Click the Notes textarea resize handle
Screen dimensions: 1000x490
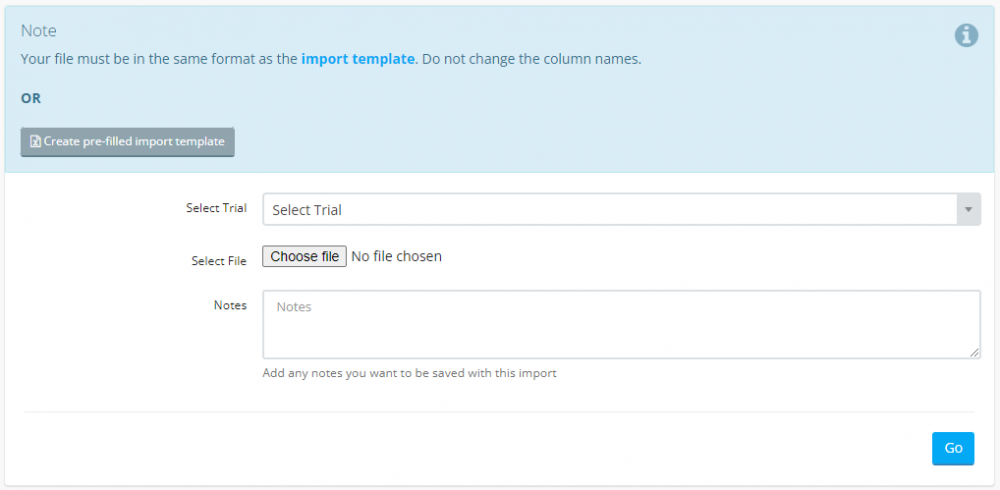pyautogui.click(x=975, y=353)
